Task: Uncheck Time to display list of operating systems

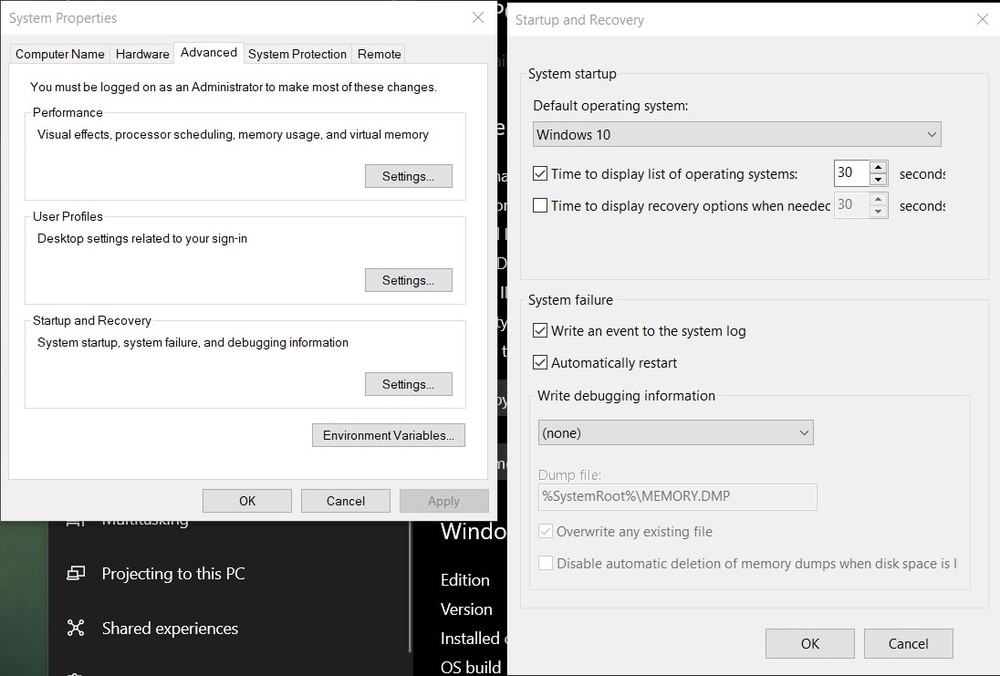Action: 540,173
